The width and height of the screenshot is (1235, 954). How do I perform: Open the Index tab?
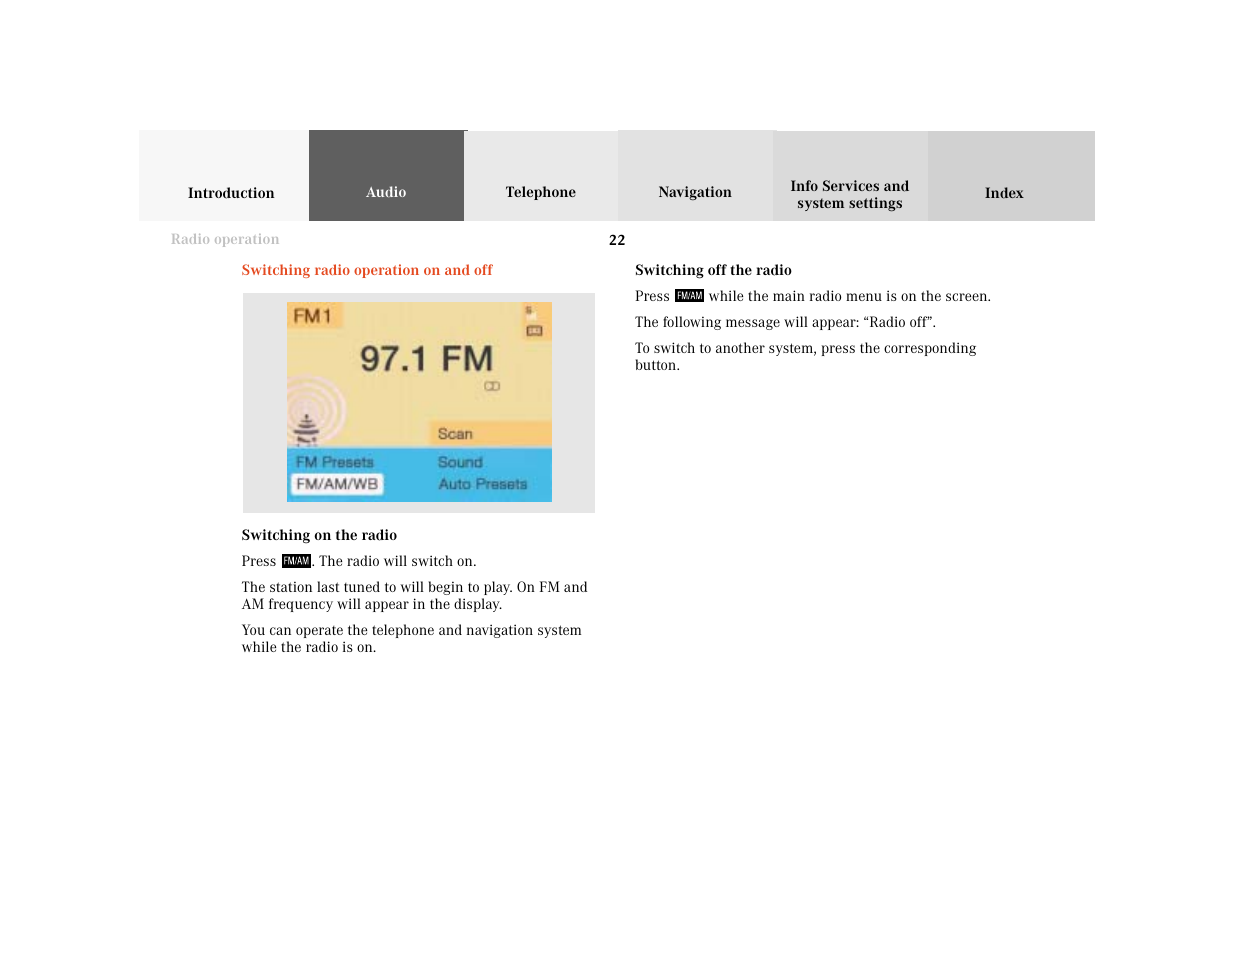coord(1011,176)
